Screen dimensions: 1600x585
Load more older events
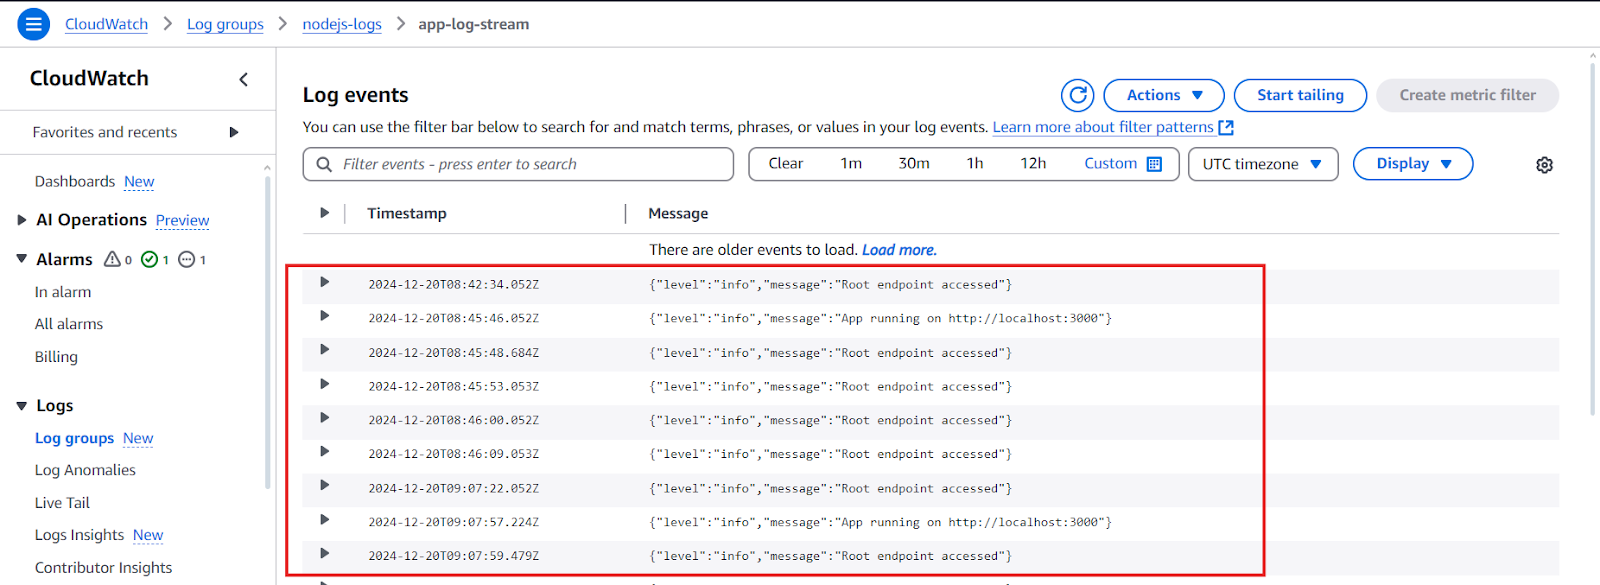(x=899, y=250)
